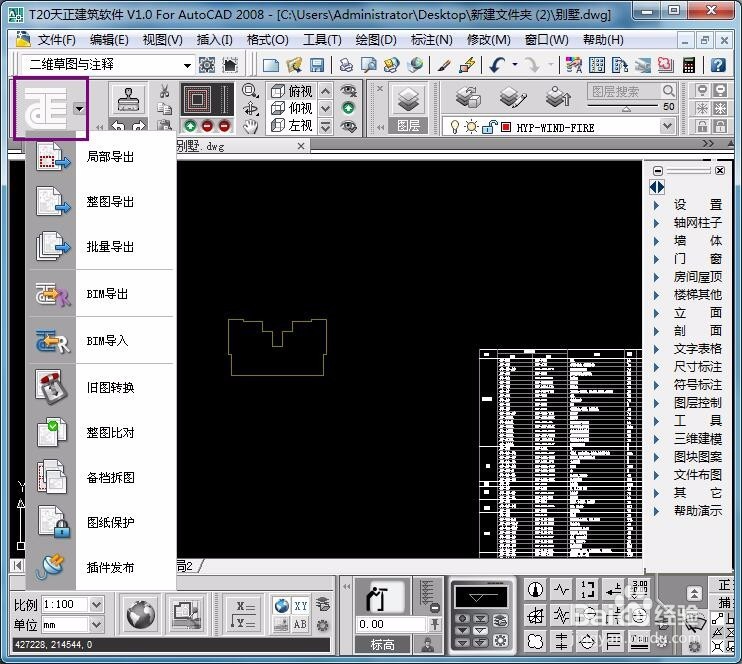This screenshot has height=664, width=742.
Task: Click the 帮助演示 panel entry
Action: click(698, 511)
